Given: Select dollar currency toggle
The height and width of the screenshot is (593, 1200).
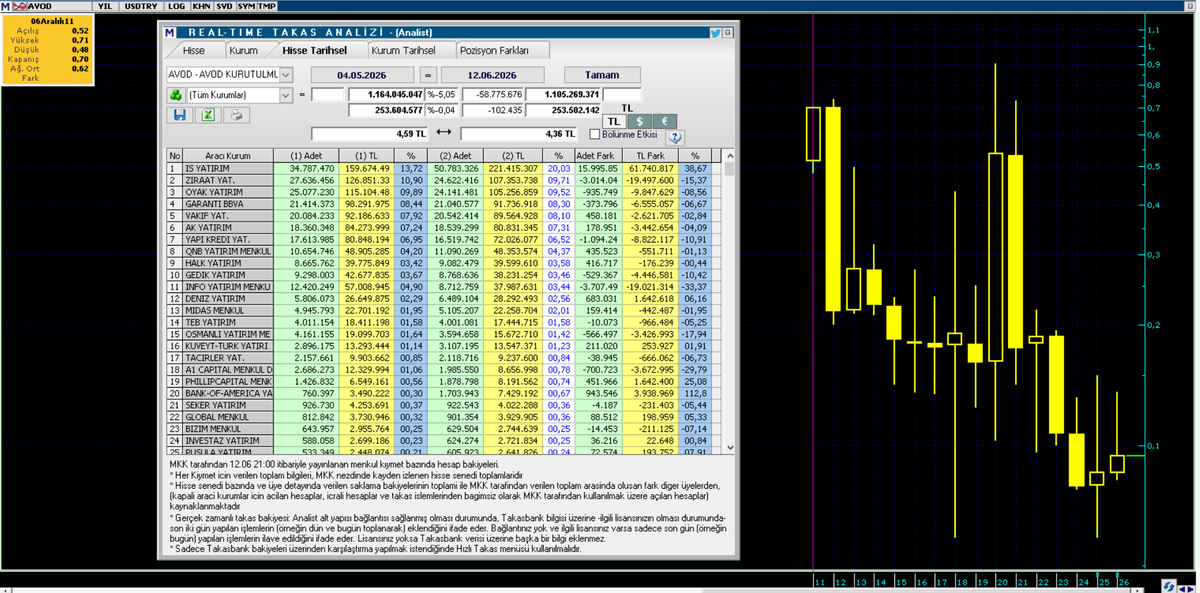Looking at the screenshot, I should pos(639,121).
